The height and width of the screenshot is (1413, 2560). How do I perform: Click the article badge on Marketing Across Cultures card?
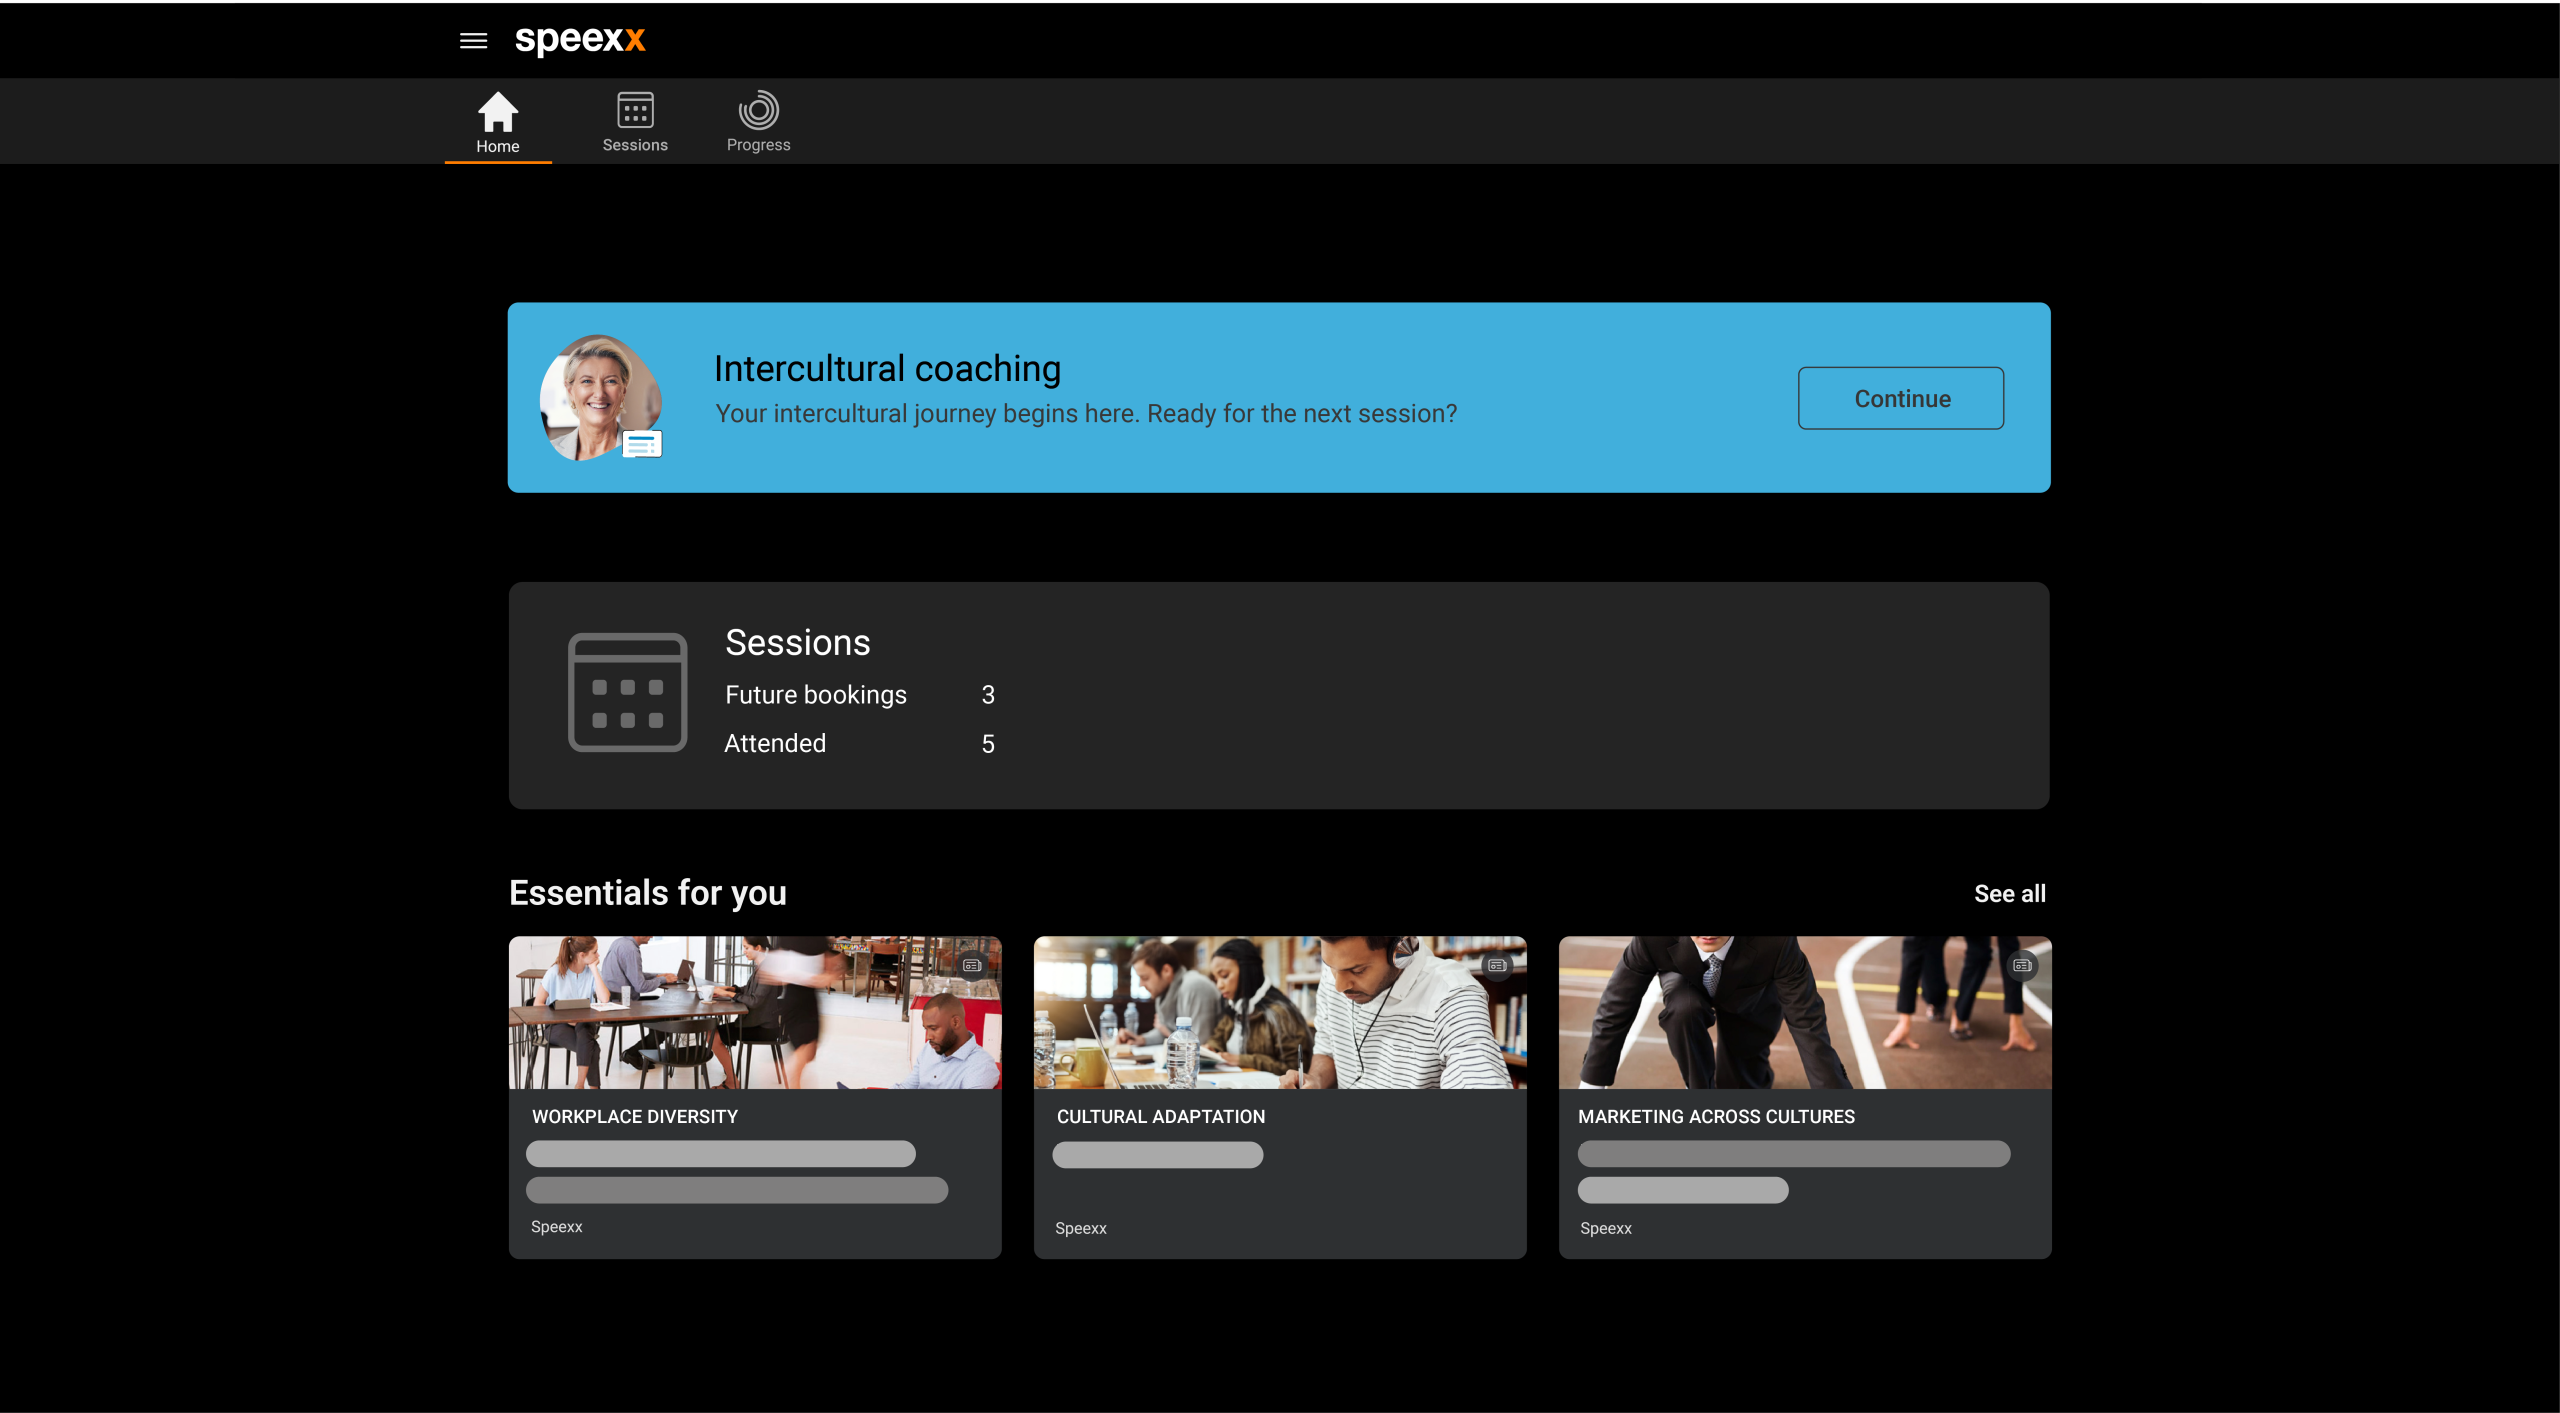pyautogui.click(x=2022, y=965)
